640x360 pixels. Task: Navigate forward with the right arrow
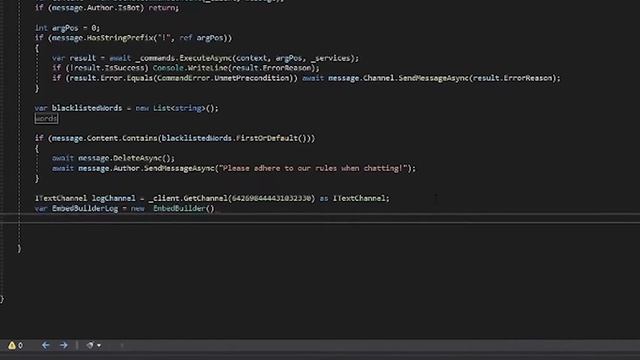pyautogui.click(x=64, y=345)
